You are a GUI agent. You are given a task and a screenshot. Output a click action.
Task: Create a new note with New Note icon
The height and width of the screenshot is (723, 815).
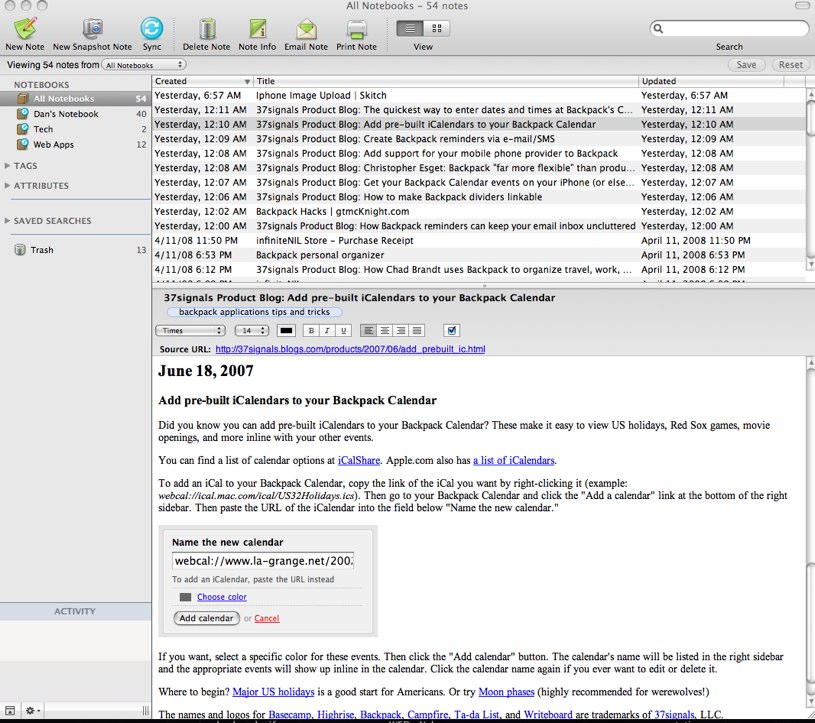pos(25,29)
